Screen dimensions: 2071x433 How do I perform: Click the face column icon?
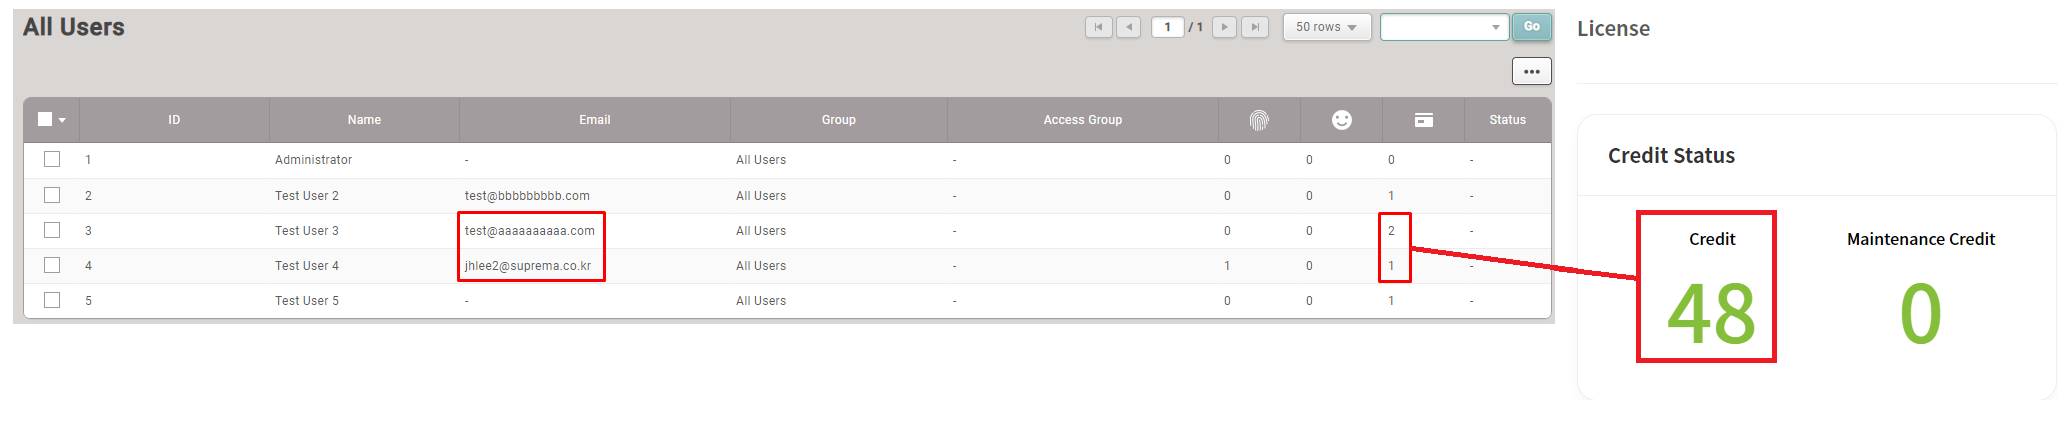(x=1341, y=120)
